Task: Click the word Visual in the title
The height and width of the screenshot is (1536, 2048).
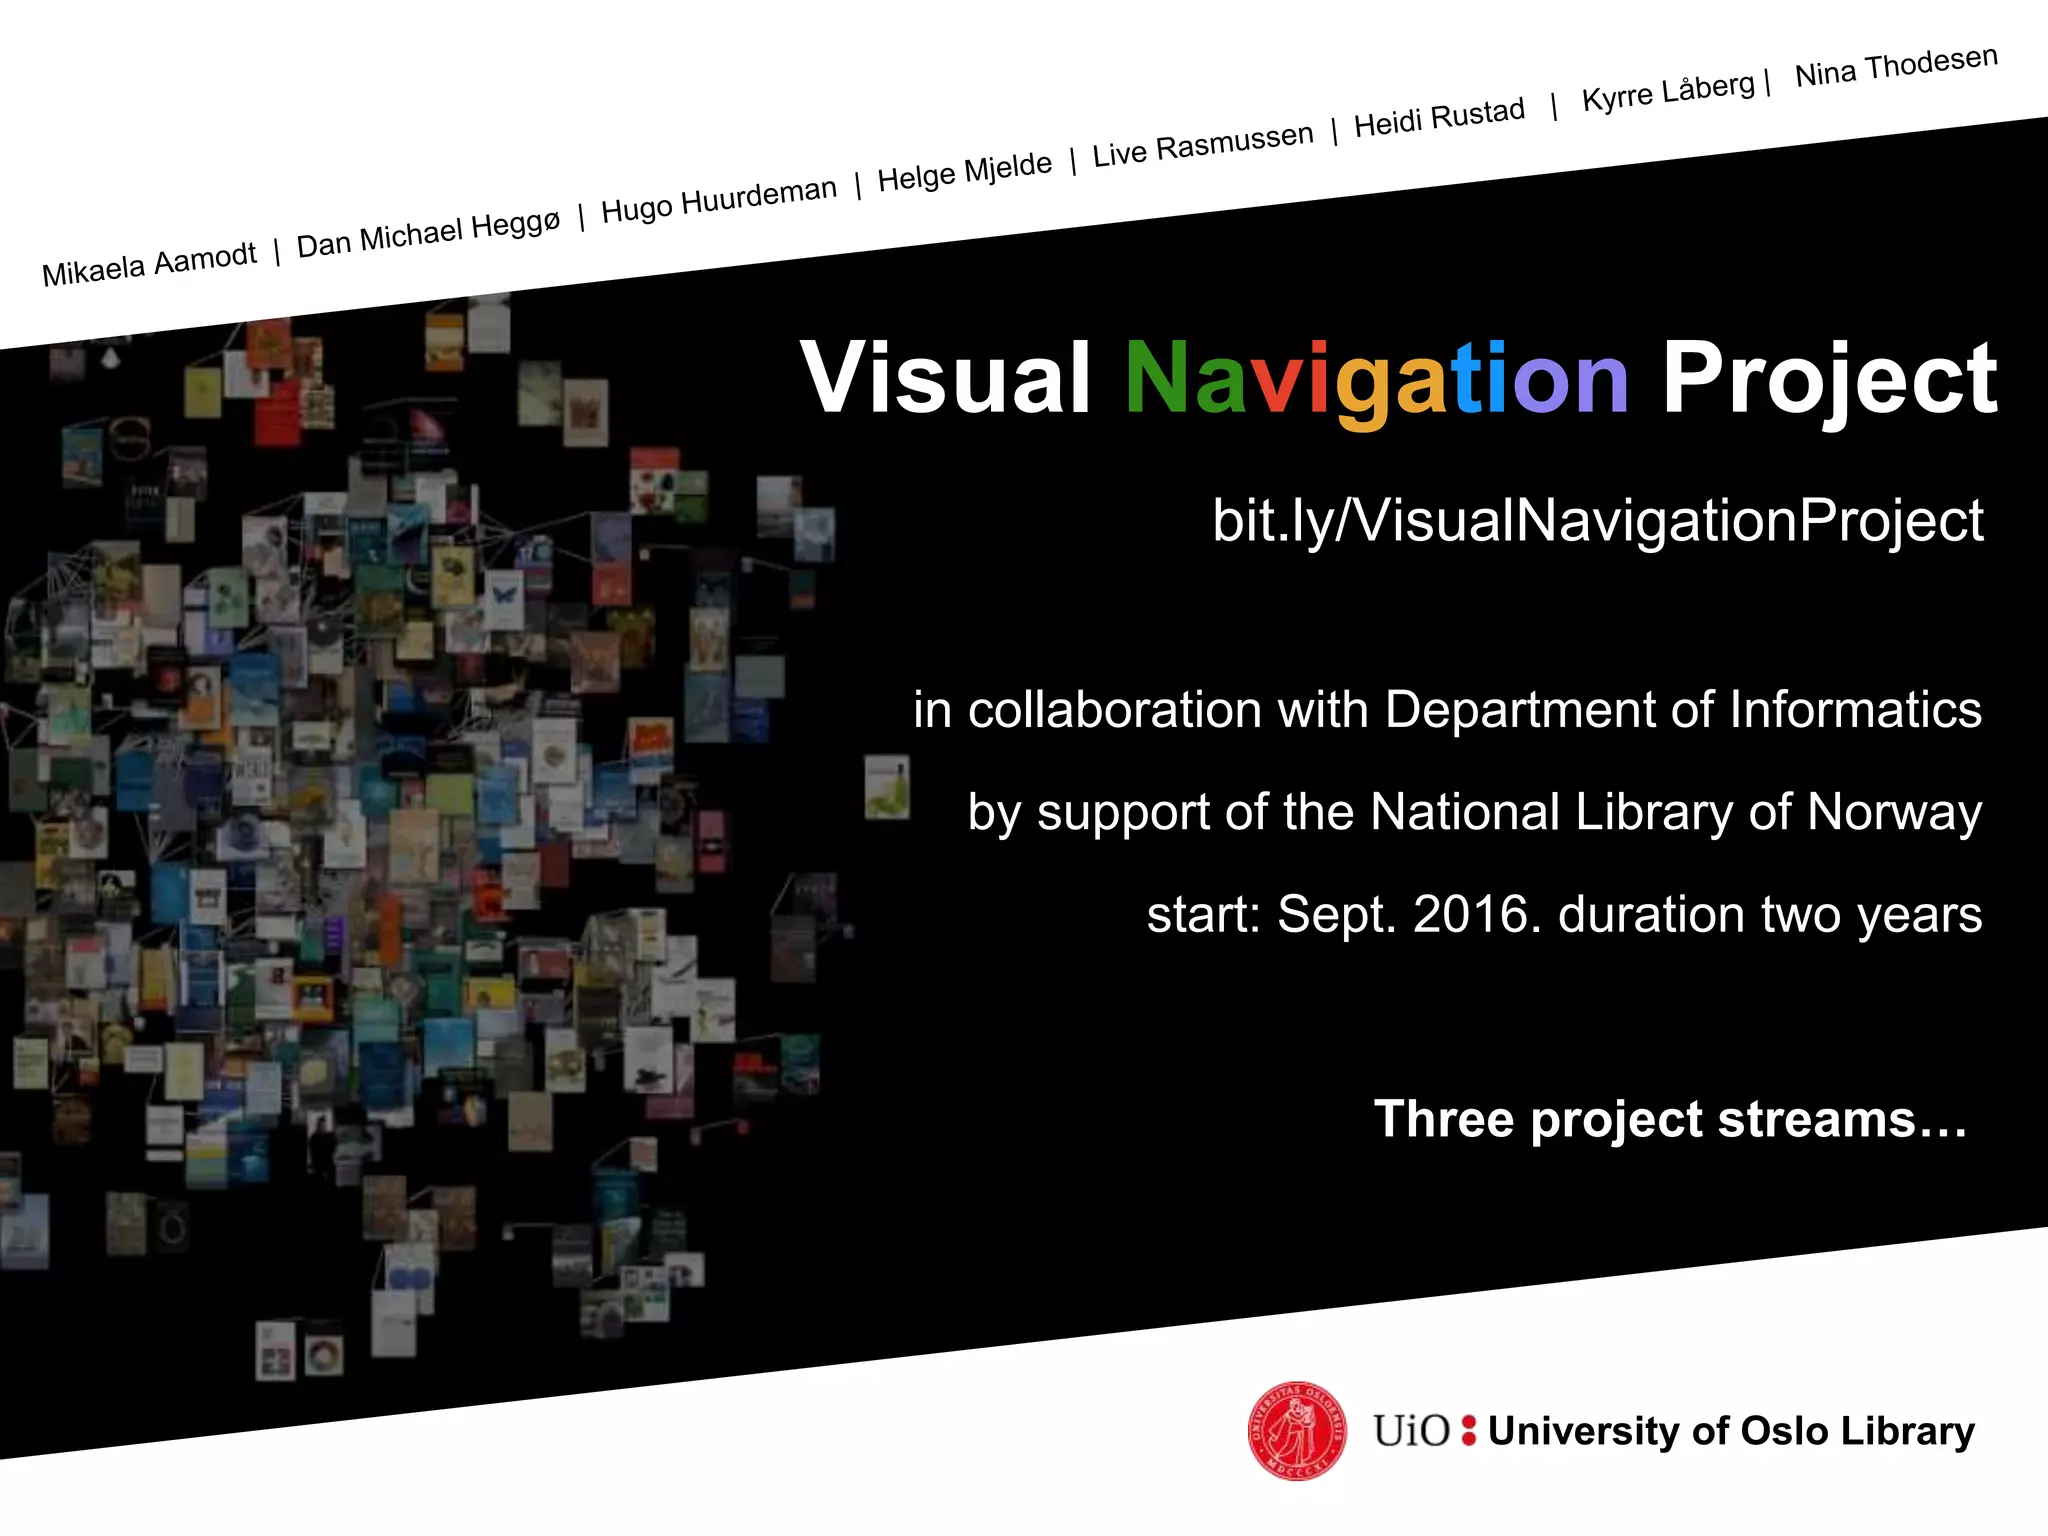Action: pos(945,379)
